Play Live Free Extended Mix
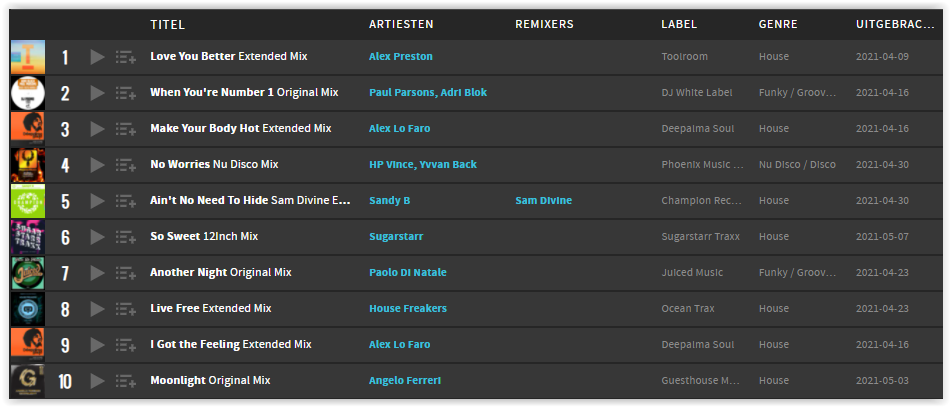 [97, 309]
